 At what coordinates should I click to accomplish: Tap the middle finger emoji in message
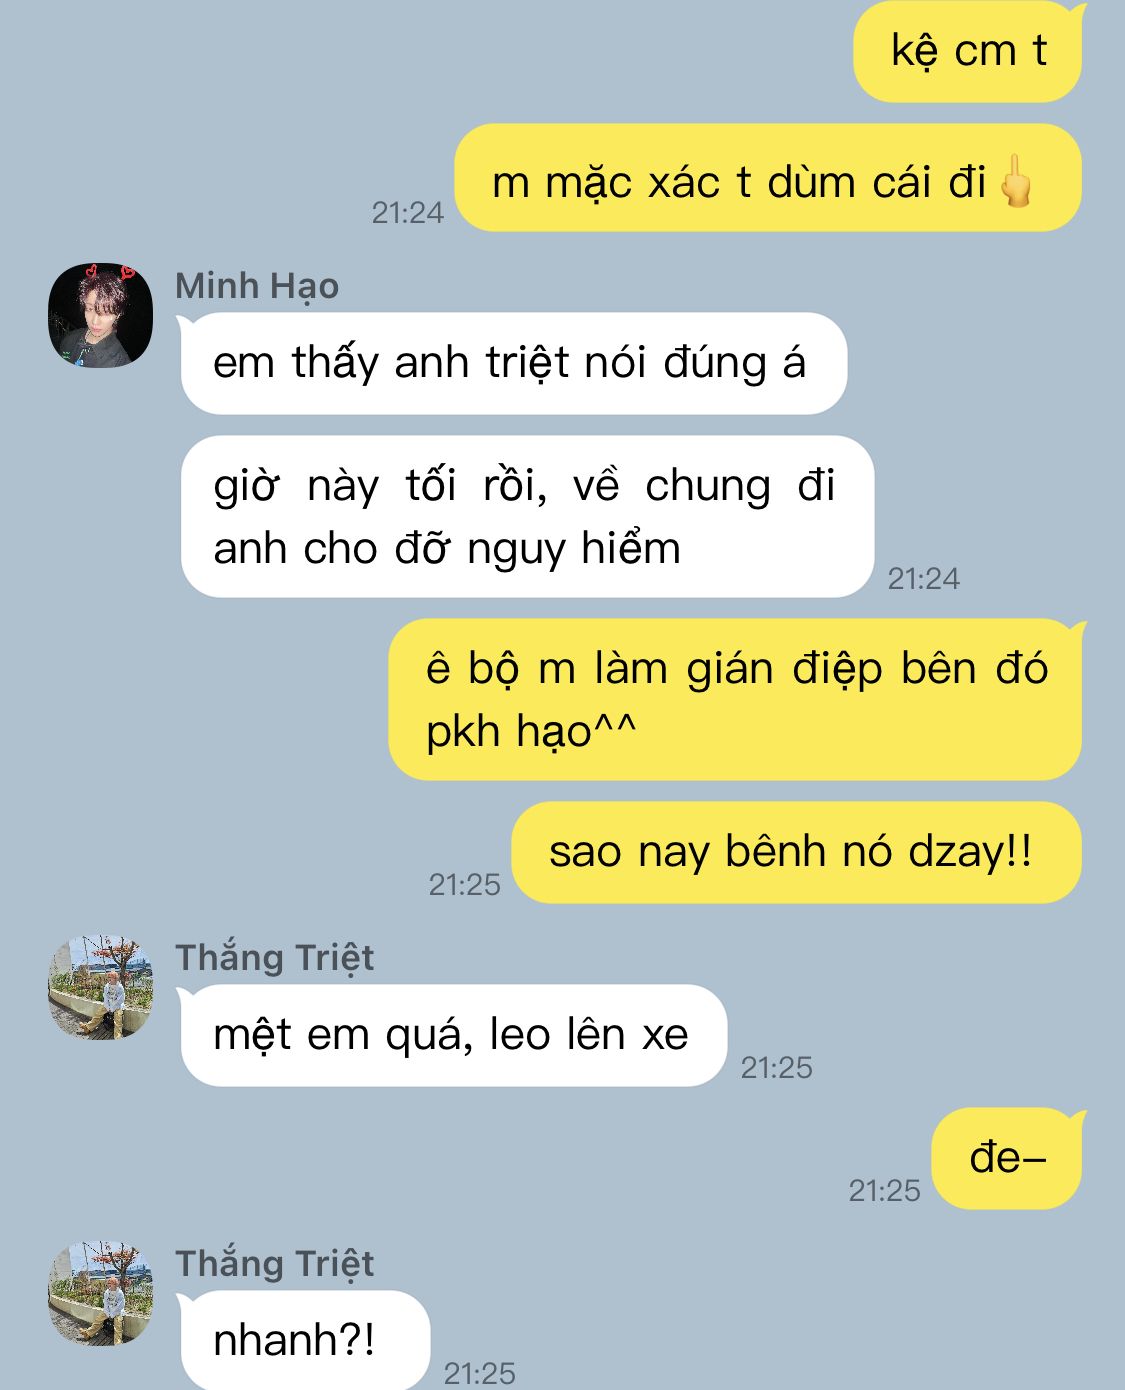[1017, 180]
